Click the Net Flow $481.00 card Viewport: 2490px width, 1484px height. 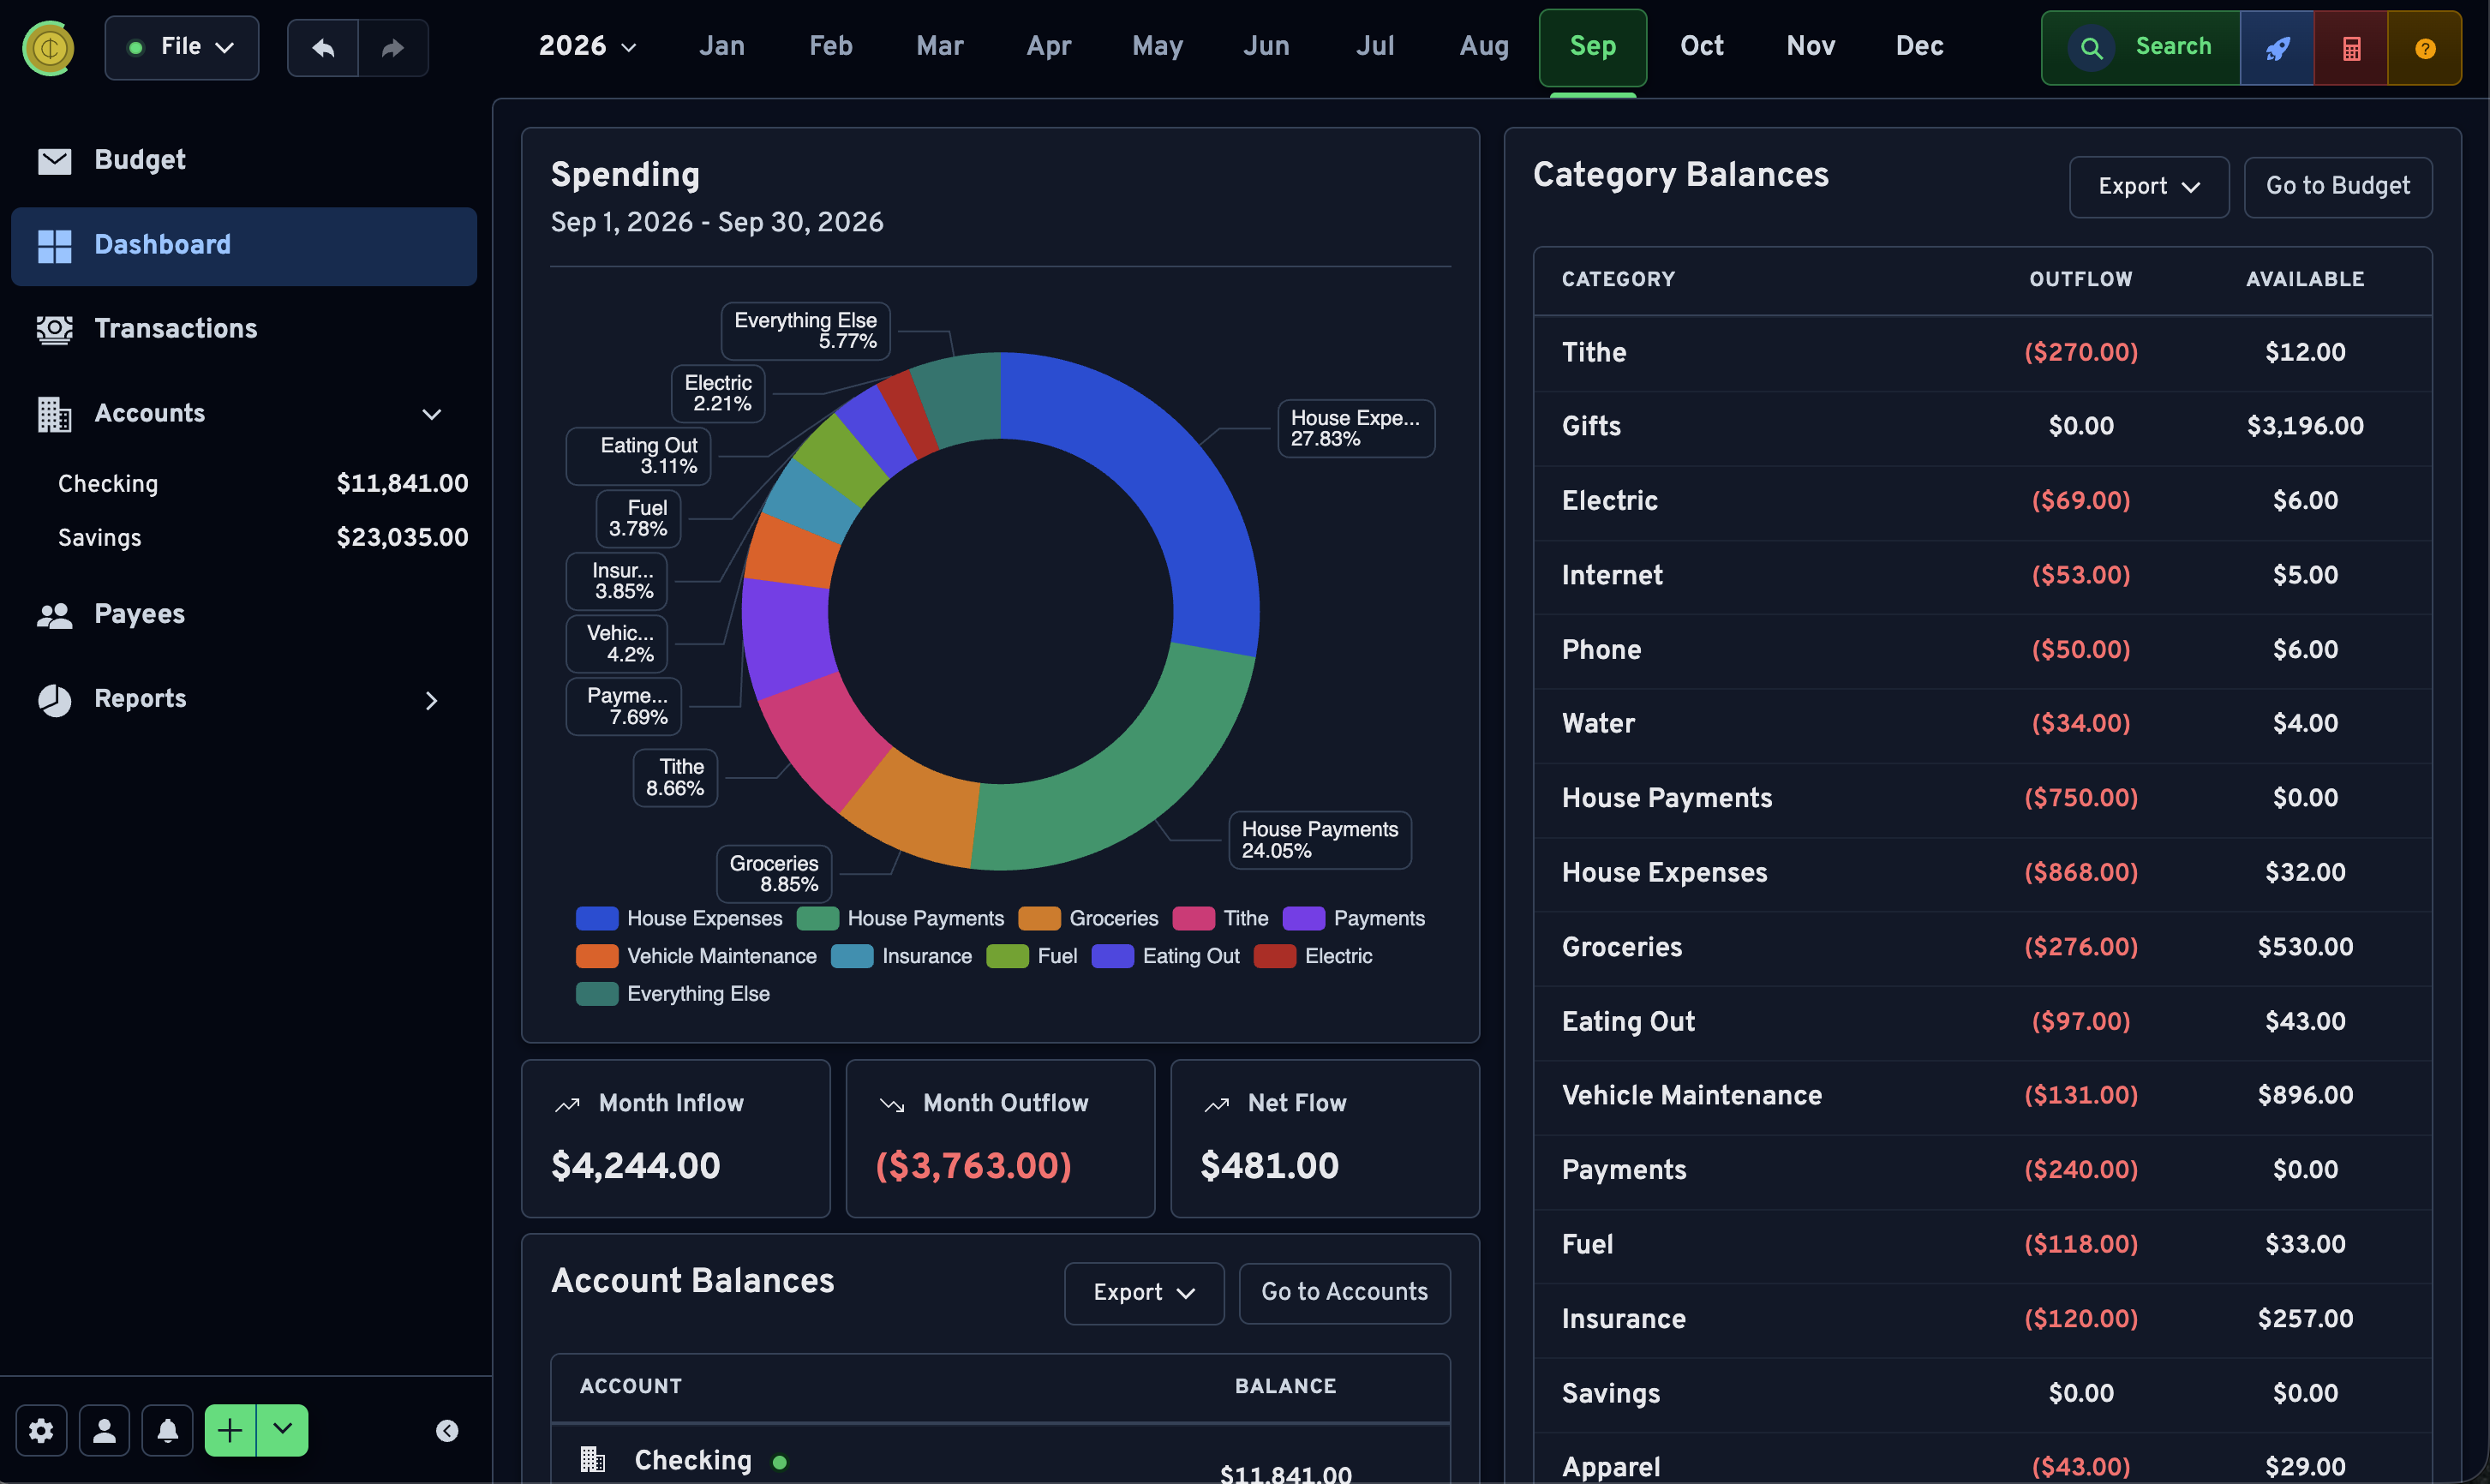coord(1325,1139)
